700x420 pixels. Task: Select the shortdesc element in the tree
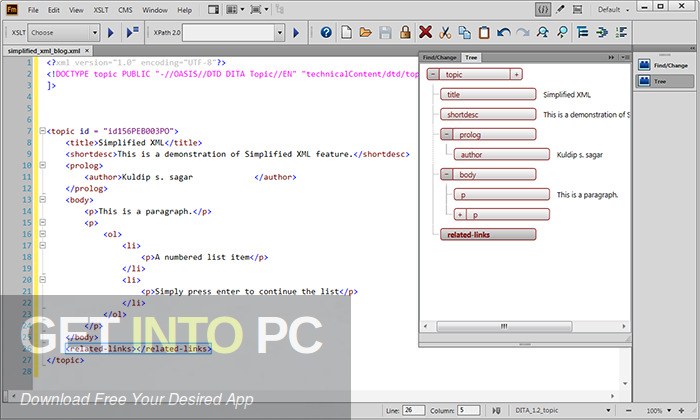(x=488, y=114)
